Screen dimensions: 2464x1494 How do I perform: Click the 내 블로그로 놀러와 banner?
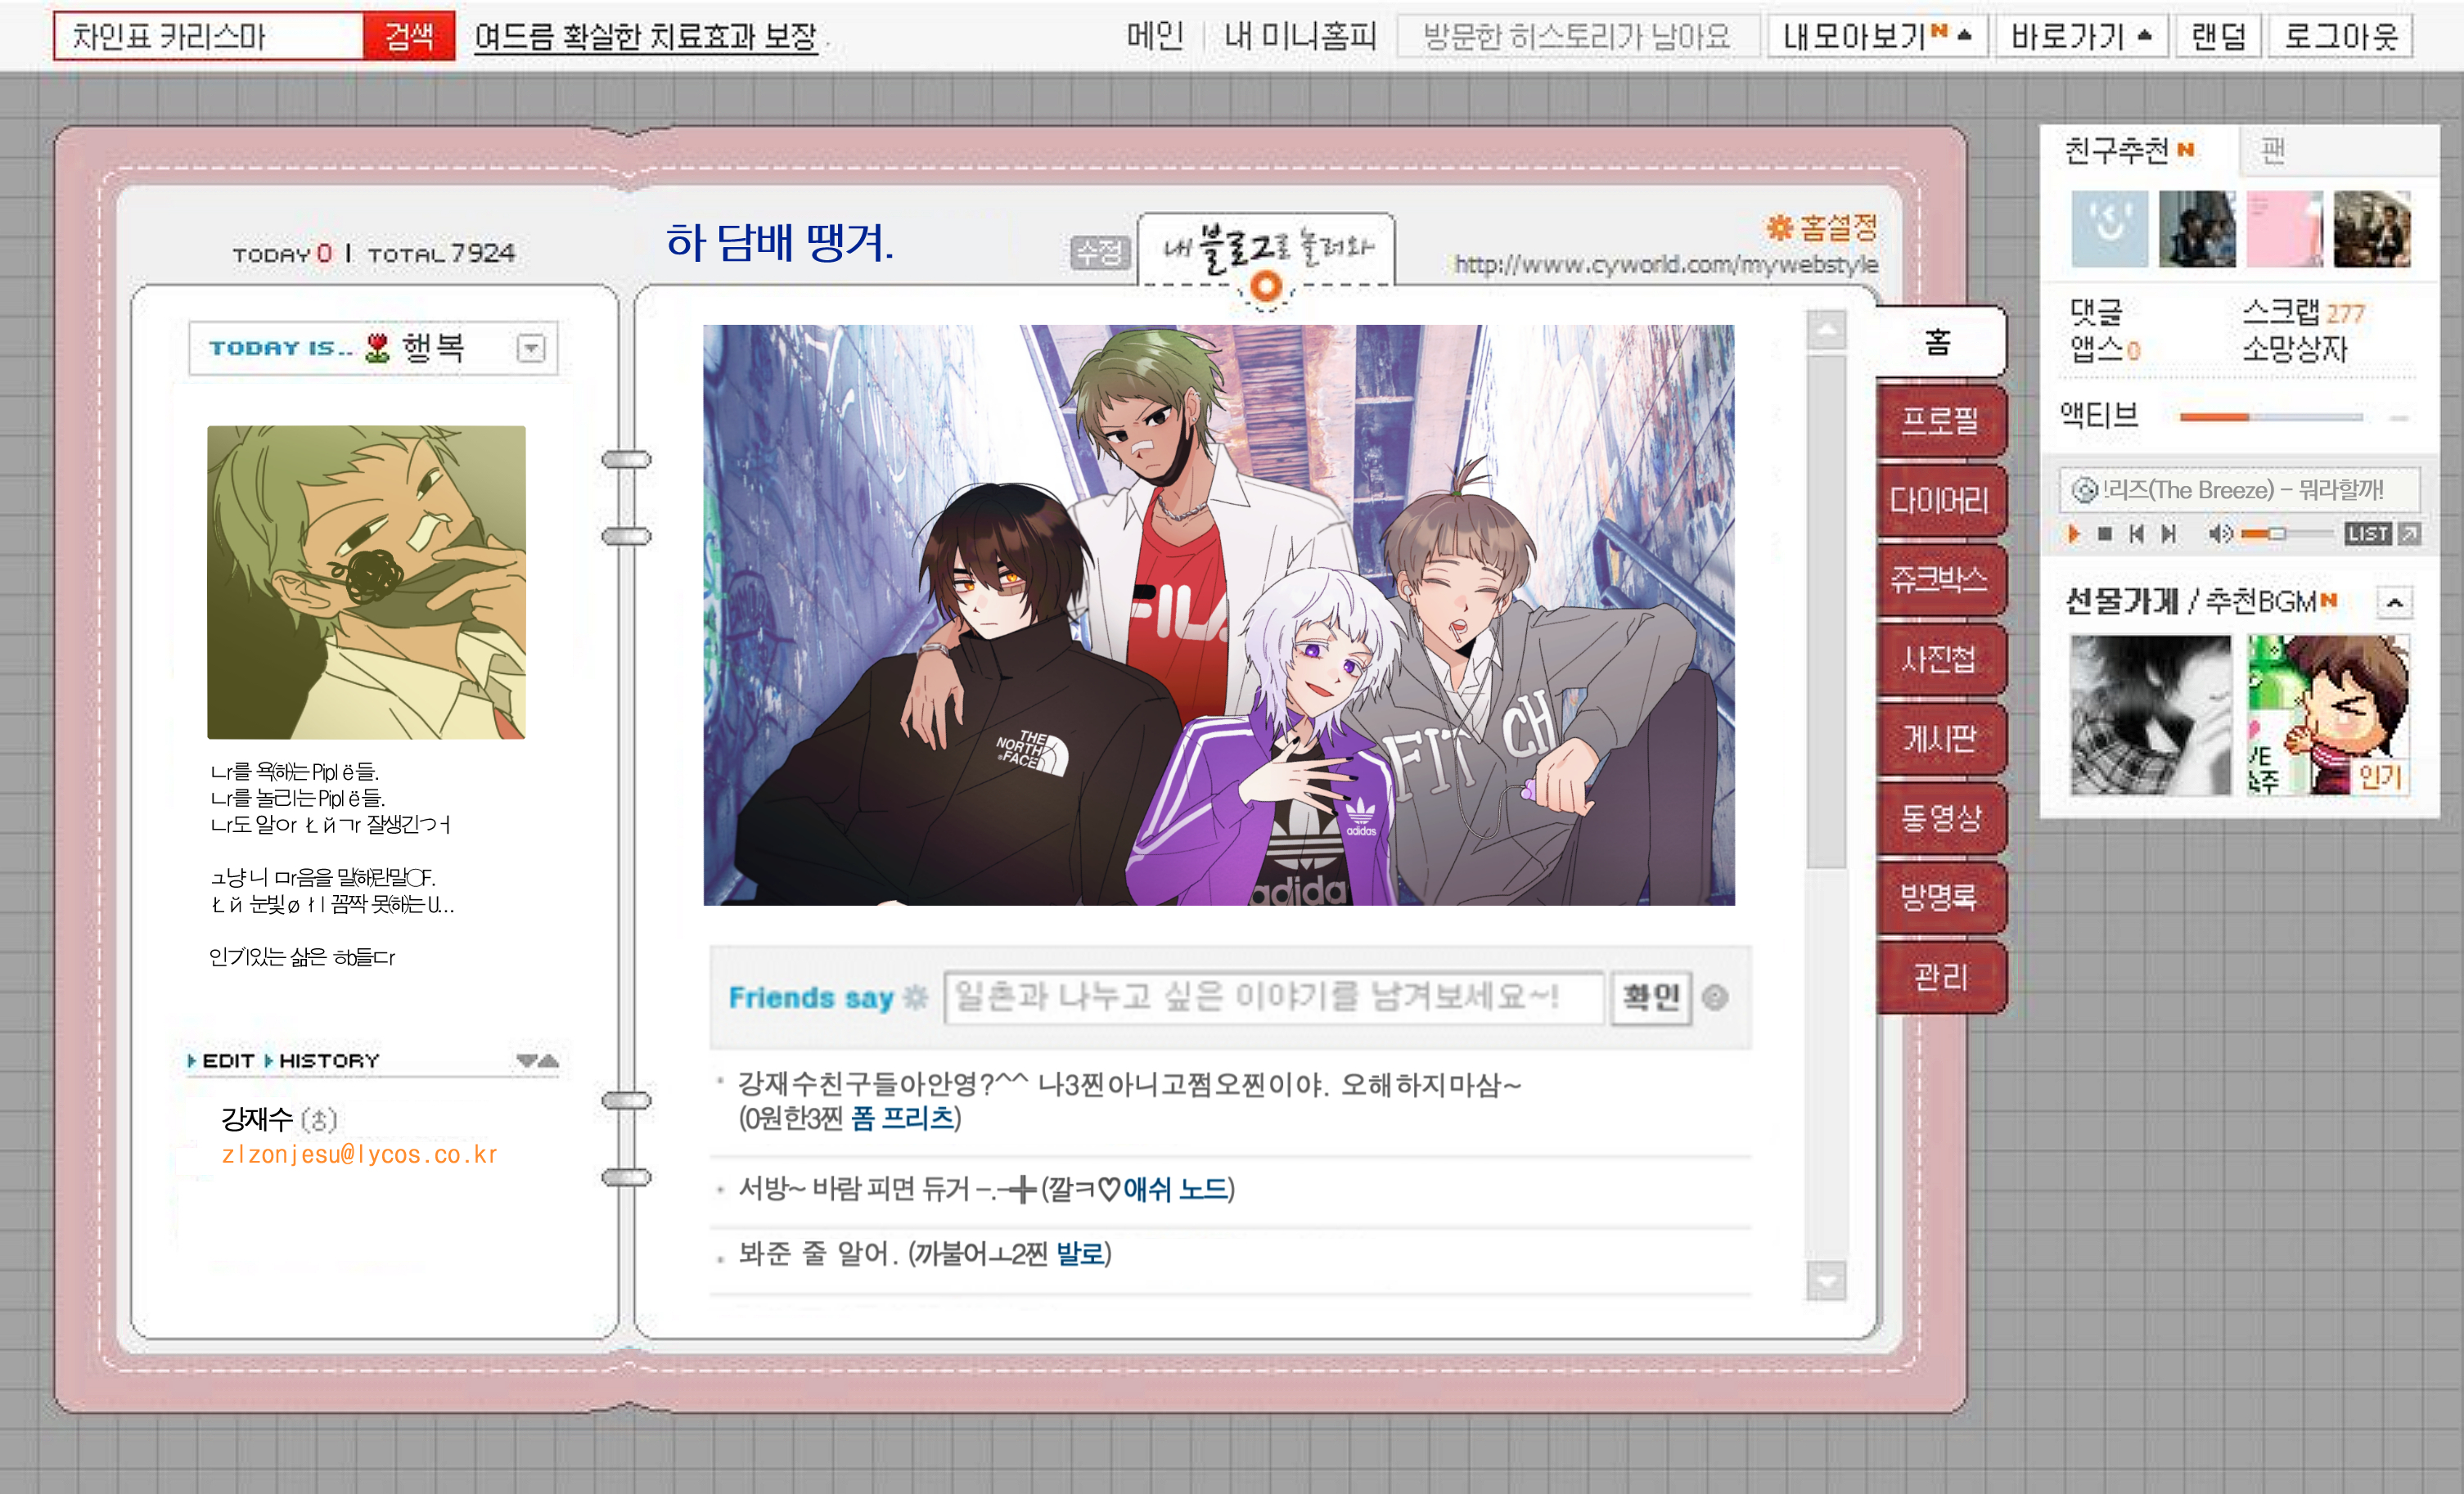[x=1267, y=247]
